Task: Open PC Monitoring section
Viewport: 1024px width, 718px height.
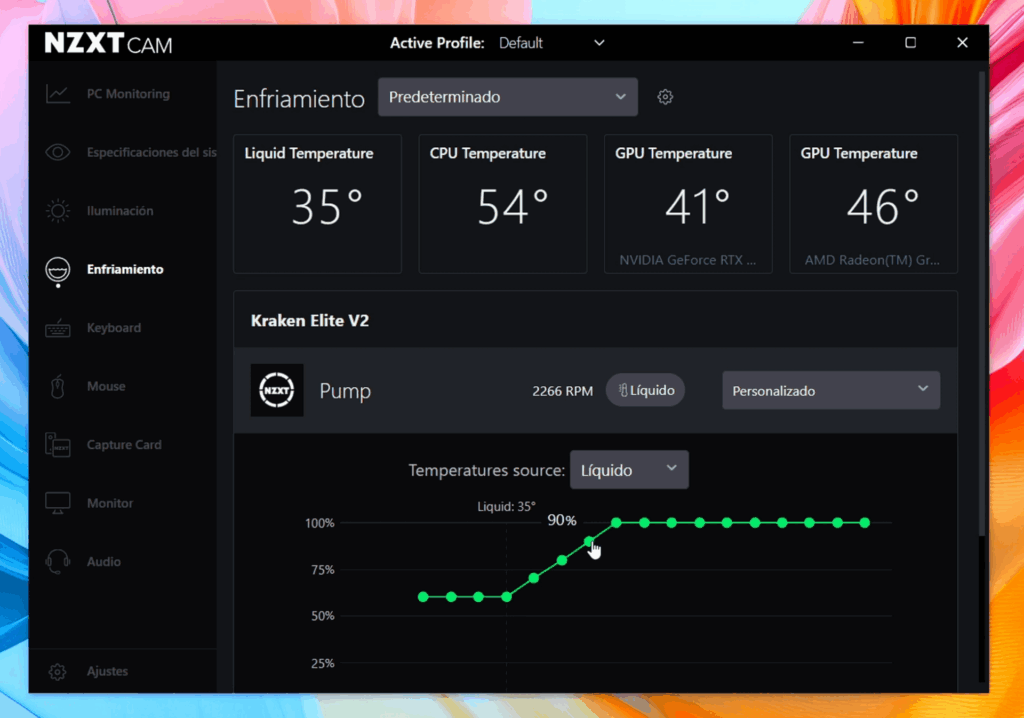Action: click(128, 94)
